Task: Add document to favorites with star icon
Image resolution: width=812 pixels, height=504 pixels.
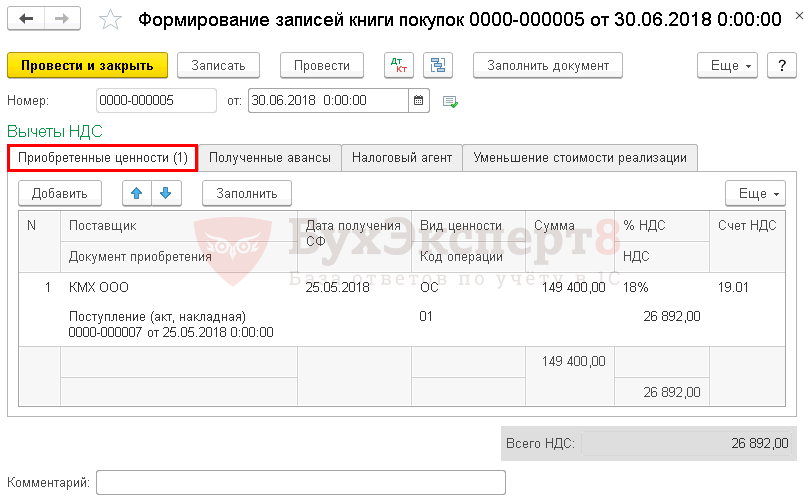Action: click(x=112, y=20)
